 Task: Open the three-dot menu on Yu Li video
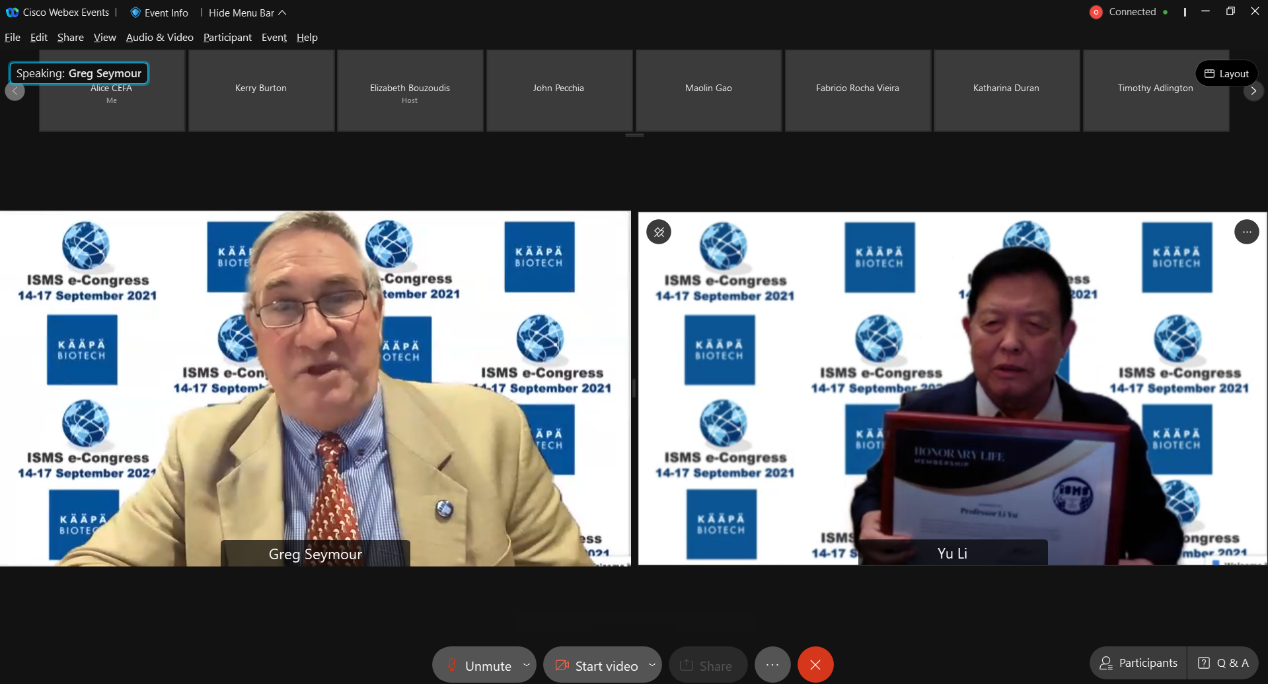tap(1246, 232)
